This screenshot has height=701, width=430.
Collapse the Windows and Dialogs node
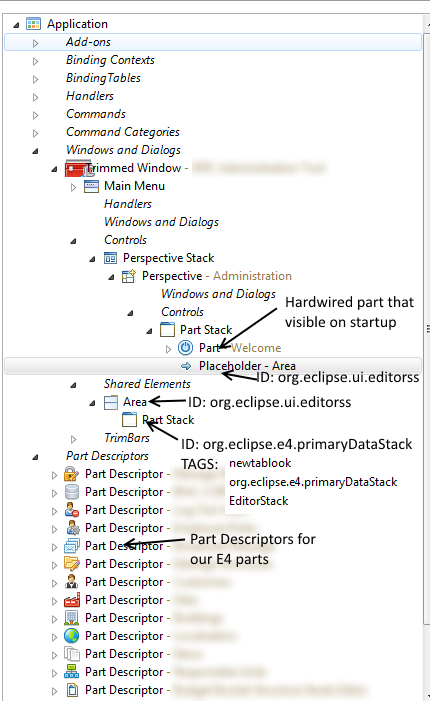35,151
